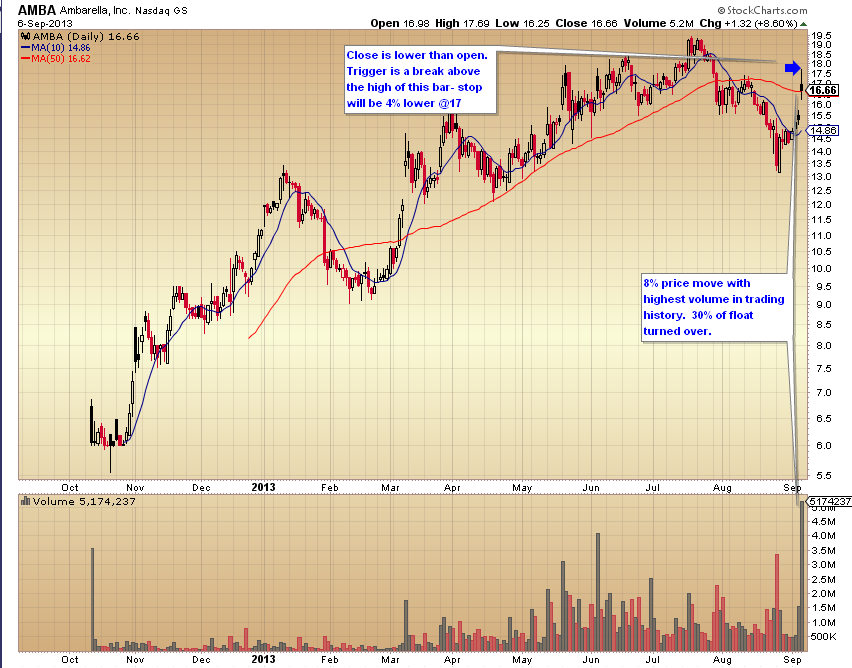Click the 500K volume axis label

[x=823, y=636]
